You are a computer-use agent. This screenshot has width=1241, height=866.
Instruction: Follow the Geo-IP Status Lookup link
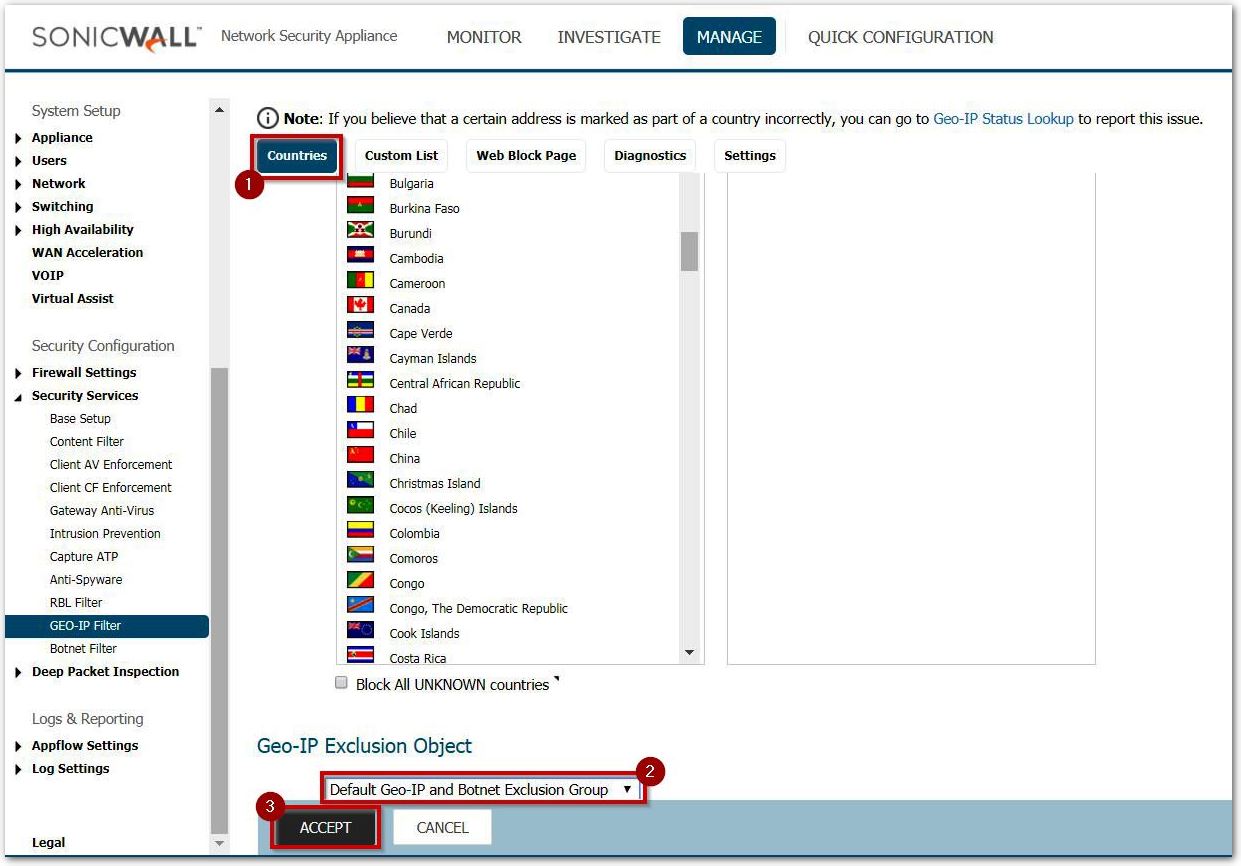1003,119
